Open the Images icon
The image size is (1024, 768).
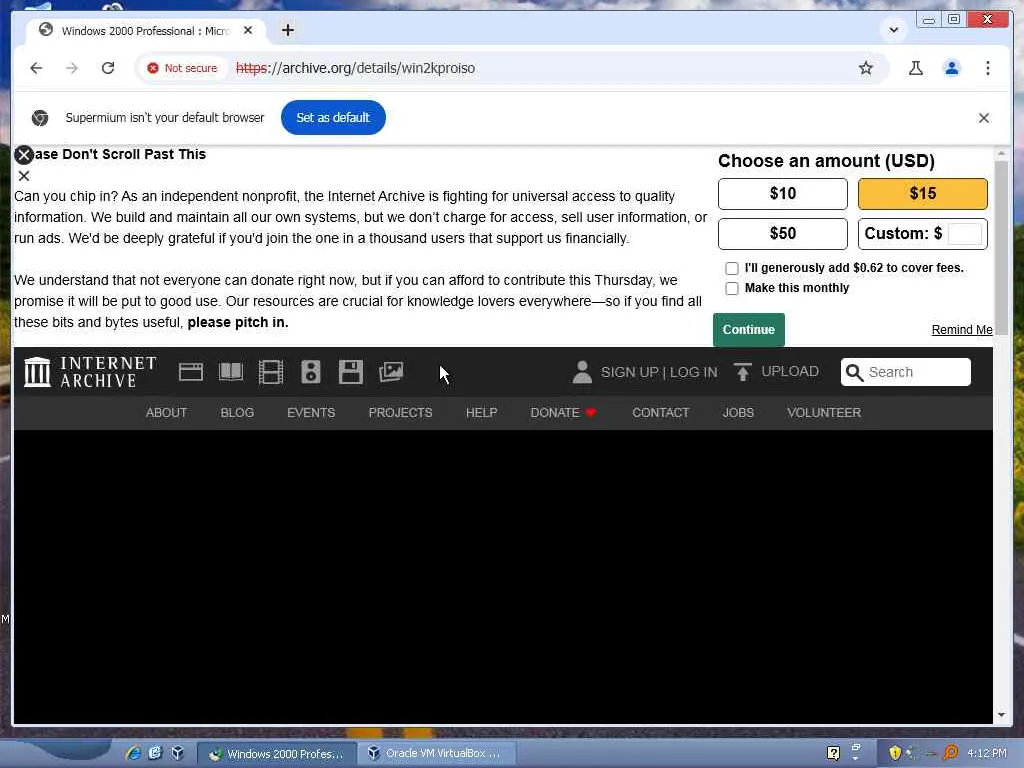[391, 372]
